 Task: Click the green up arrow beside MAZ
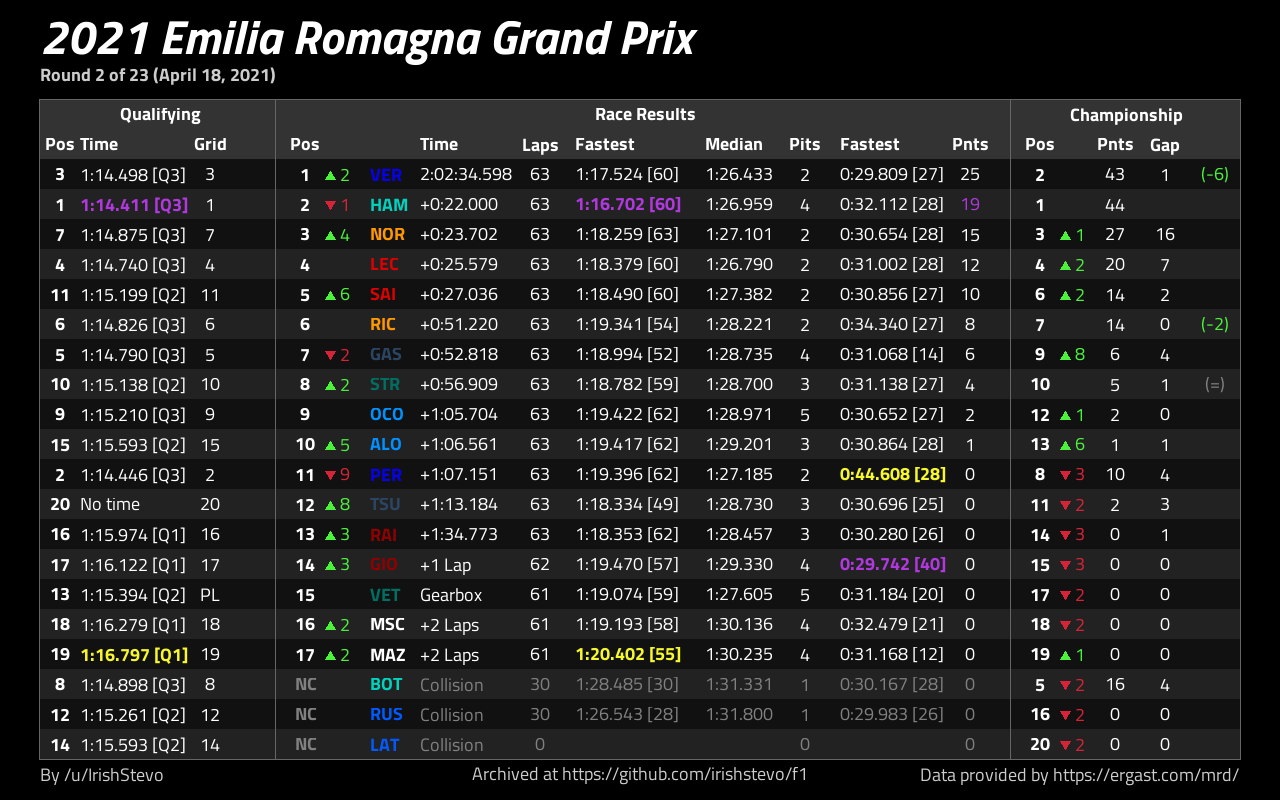point(331,656)
